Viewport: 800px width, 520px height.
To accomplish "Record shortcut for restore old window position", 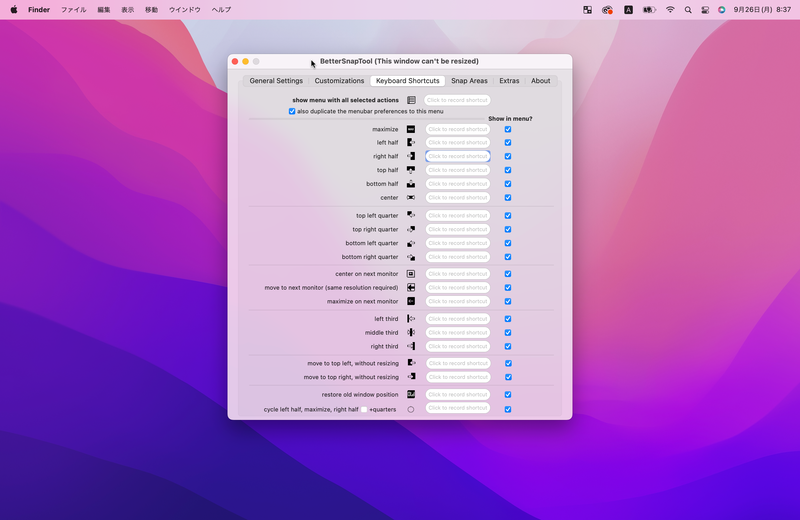I will (x=458, y=394).
